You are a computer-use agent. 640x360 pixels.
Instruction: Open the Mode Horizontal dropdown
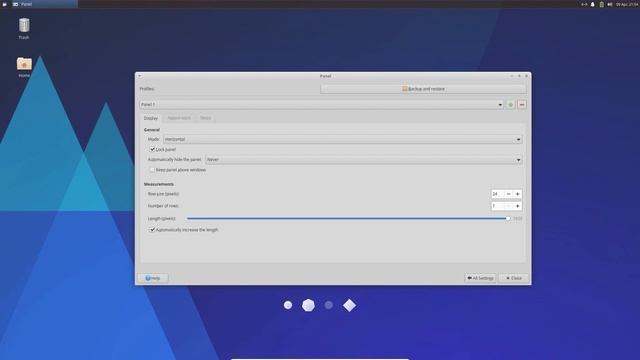click(x=342, y=139)
